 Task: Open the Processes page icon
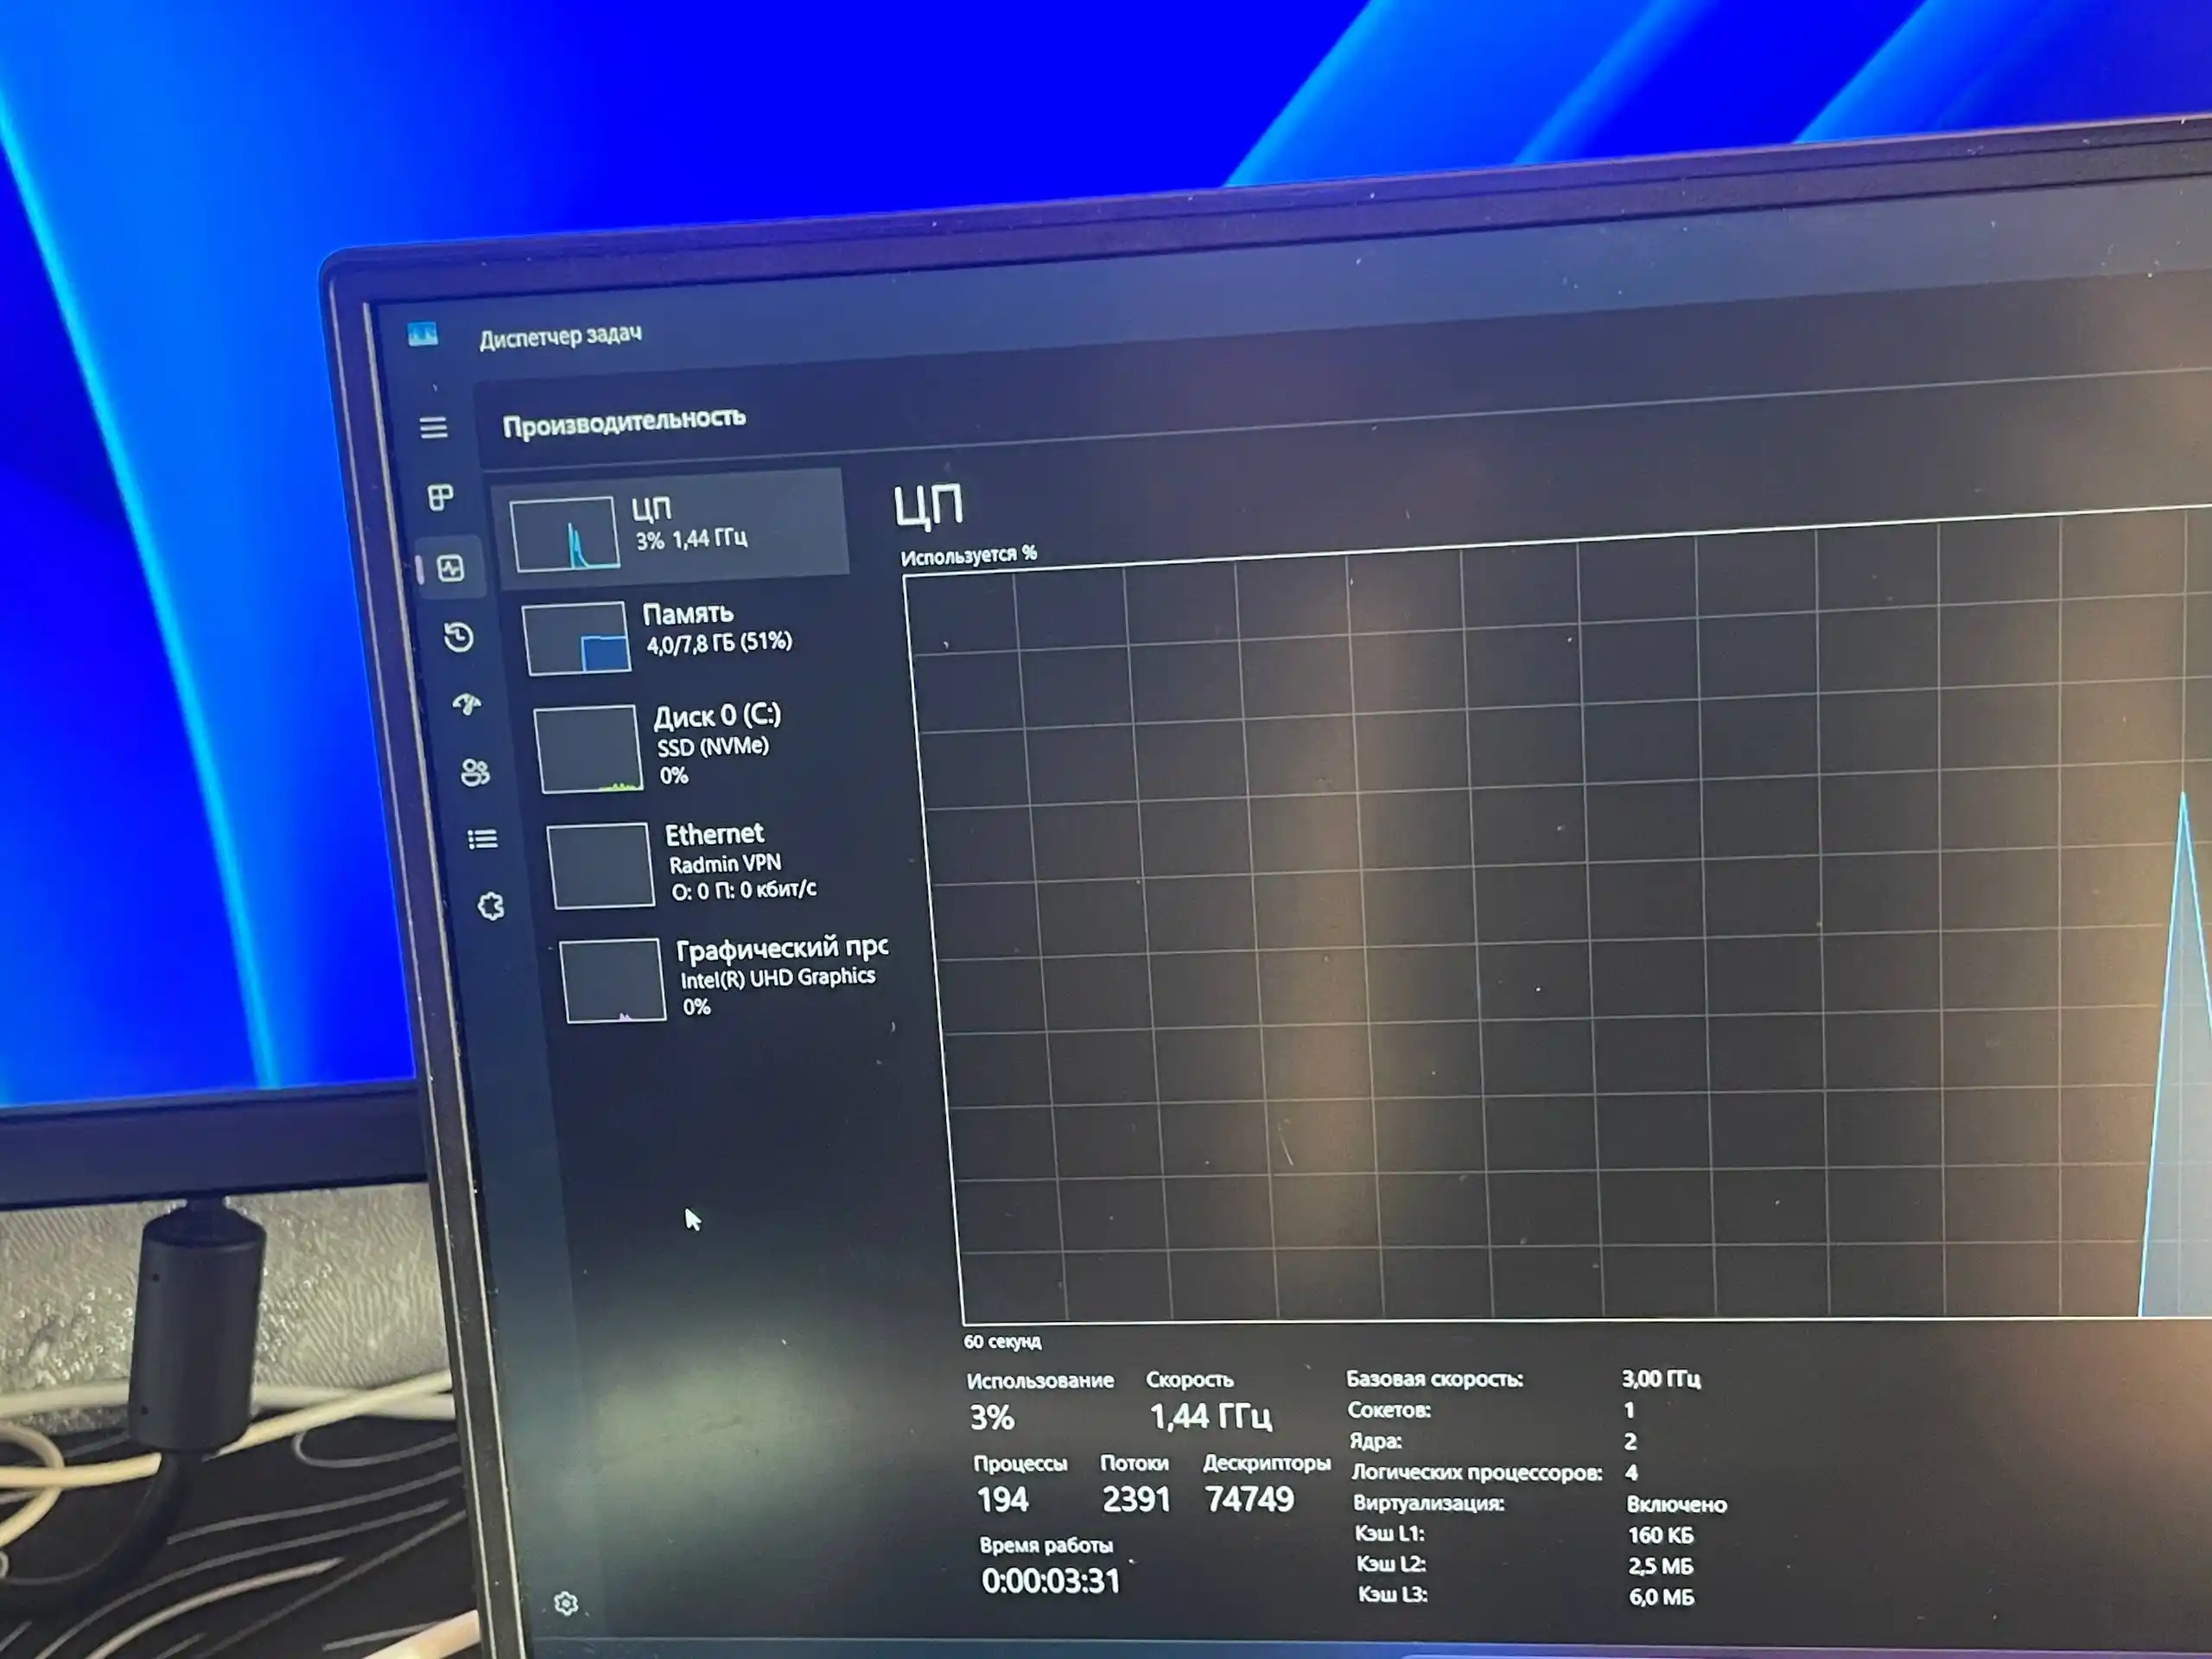pyautogui.click(x=441, y=497)
